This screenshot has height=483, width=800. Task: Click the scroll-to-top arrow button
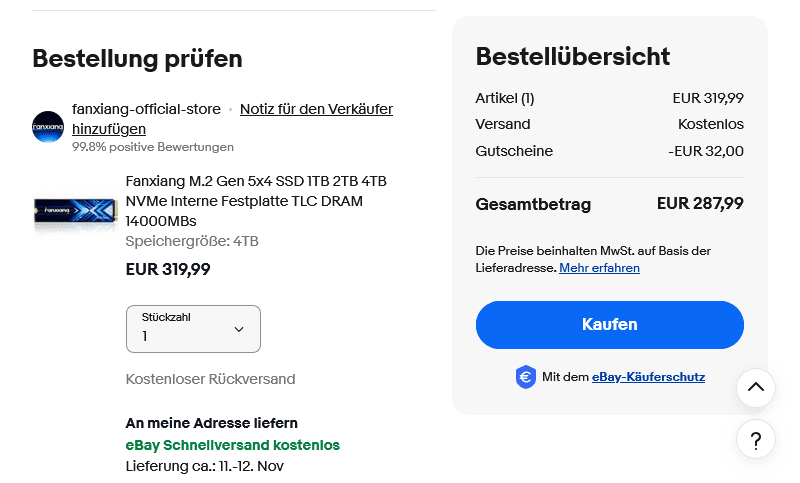coord(755,387)
